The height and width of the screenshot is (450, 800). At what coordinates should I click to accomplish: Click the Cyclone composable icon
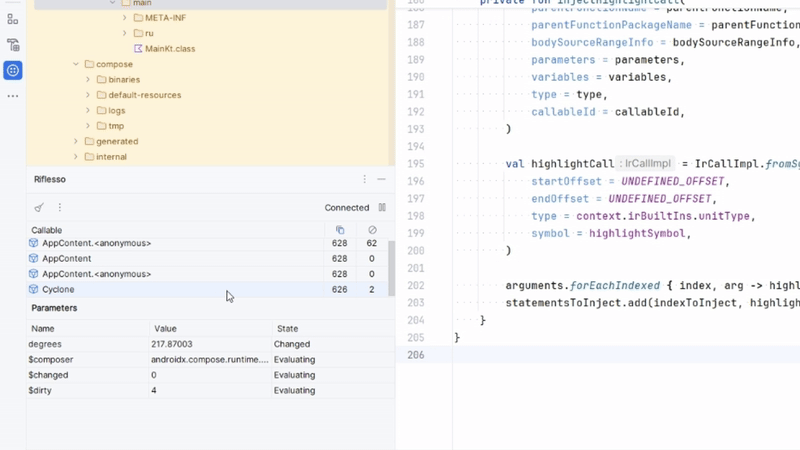tap(34, 289)
